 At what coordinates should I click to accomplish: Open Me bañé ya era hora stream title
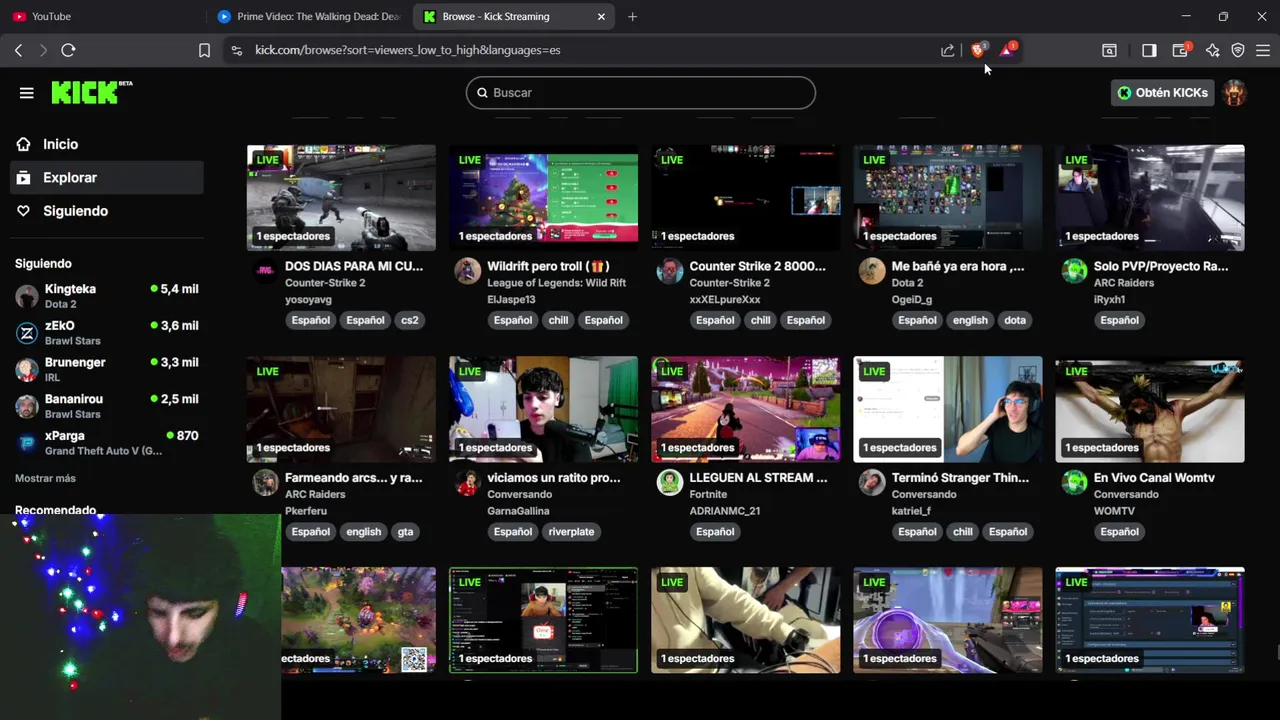958,266
